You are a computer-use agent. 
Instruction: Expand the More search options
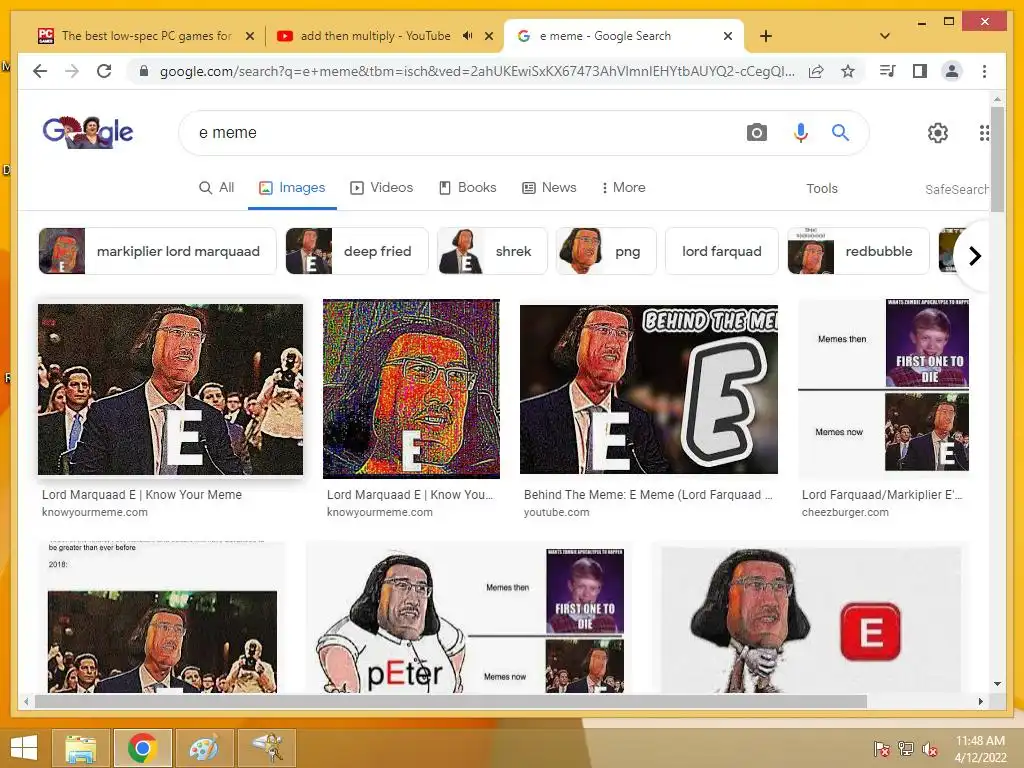pos(623,188)
